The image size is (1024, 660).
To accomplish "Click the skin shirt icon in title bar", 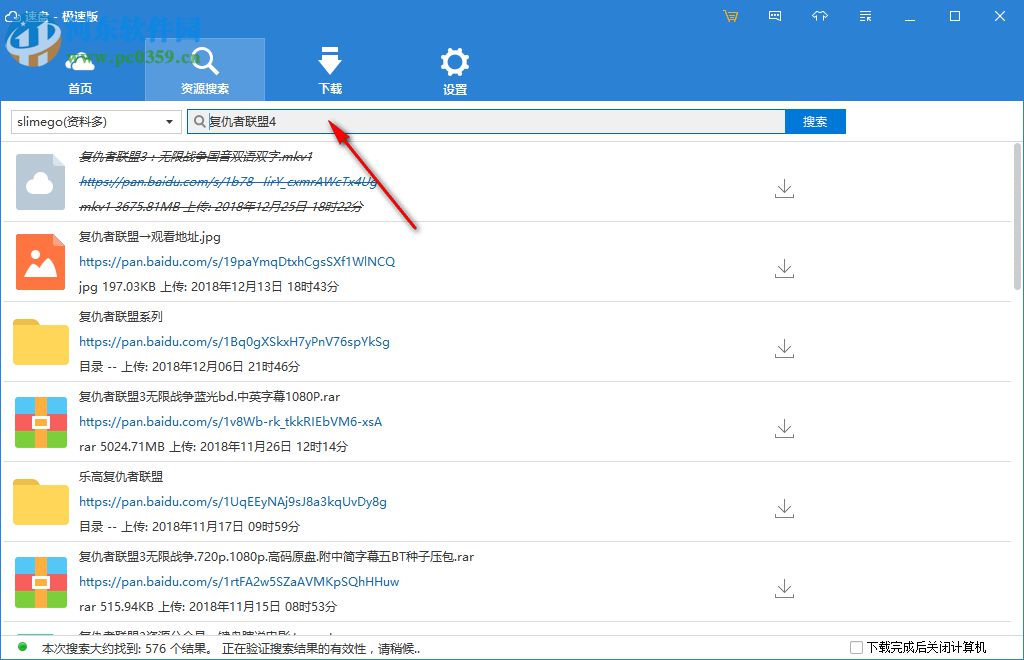I will tap(820, 16).
